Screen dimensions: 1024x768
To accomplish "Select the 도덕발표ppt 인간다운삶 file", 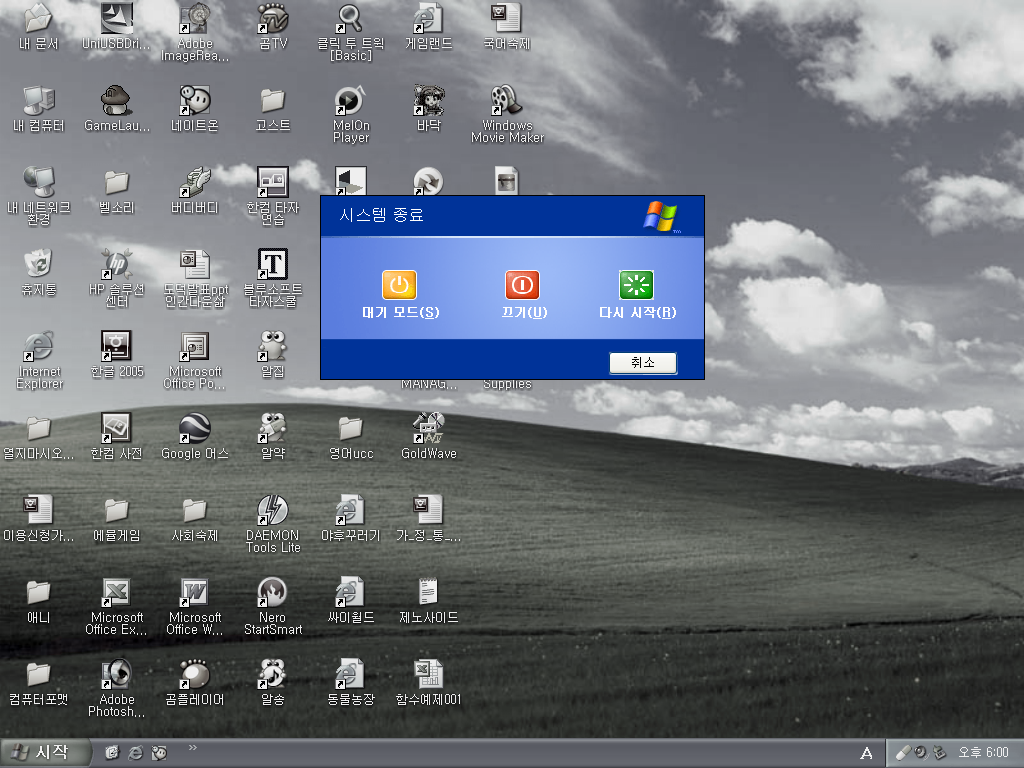I will (x=195, y=279).
